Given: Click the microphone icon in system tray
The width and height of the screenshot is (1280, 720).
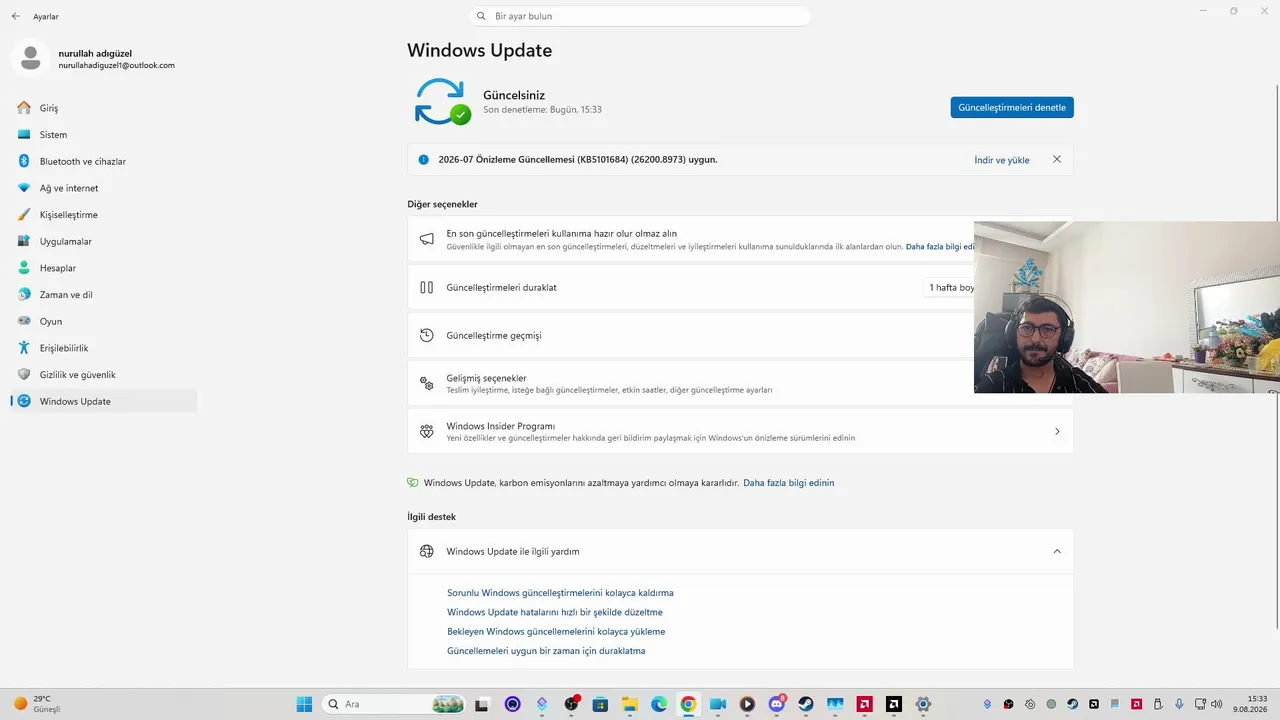Looking at the screenshot, I should (x=1178, y=704).
